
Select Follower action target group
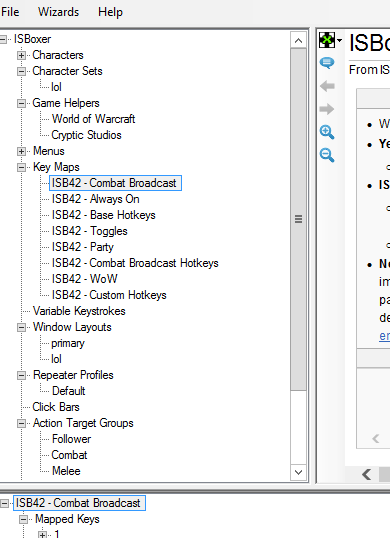tap(71, 439)
